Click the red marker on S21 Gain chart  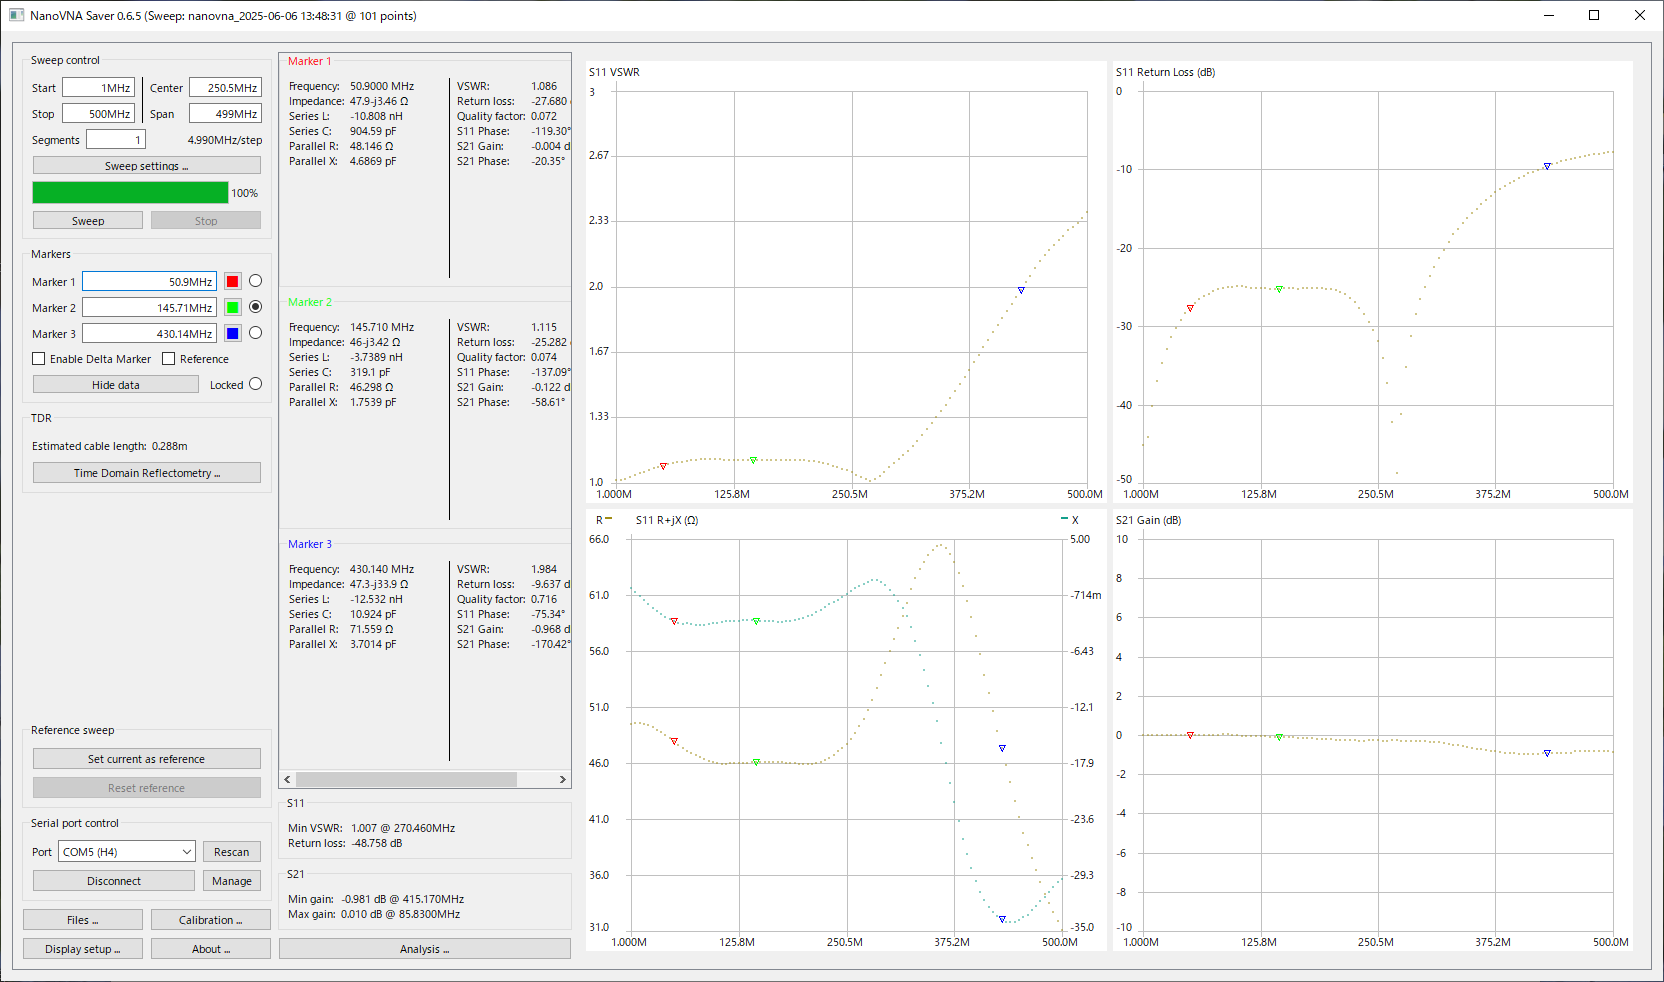coord(1190,735)
